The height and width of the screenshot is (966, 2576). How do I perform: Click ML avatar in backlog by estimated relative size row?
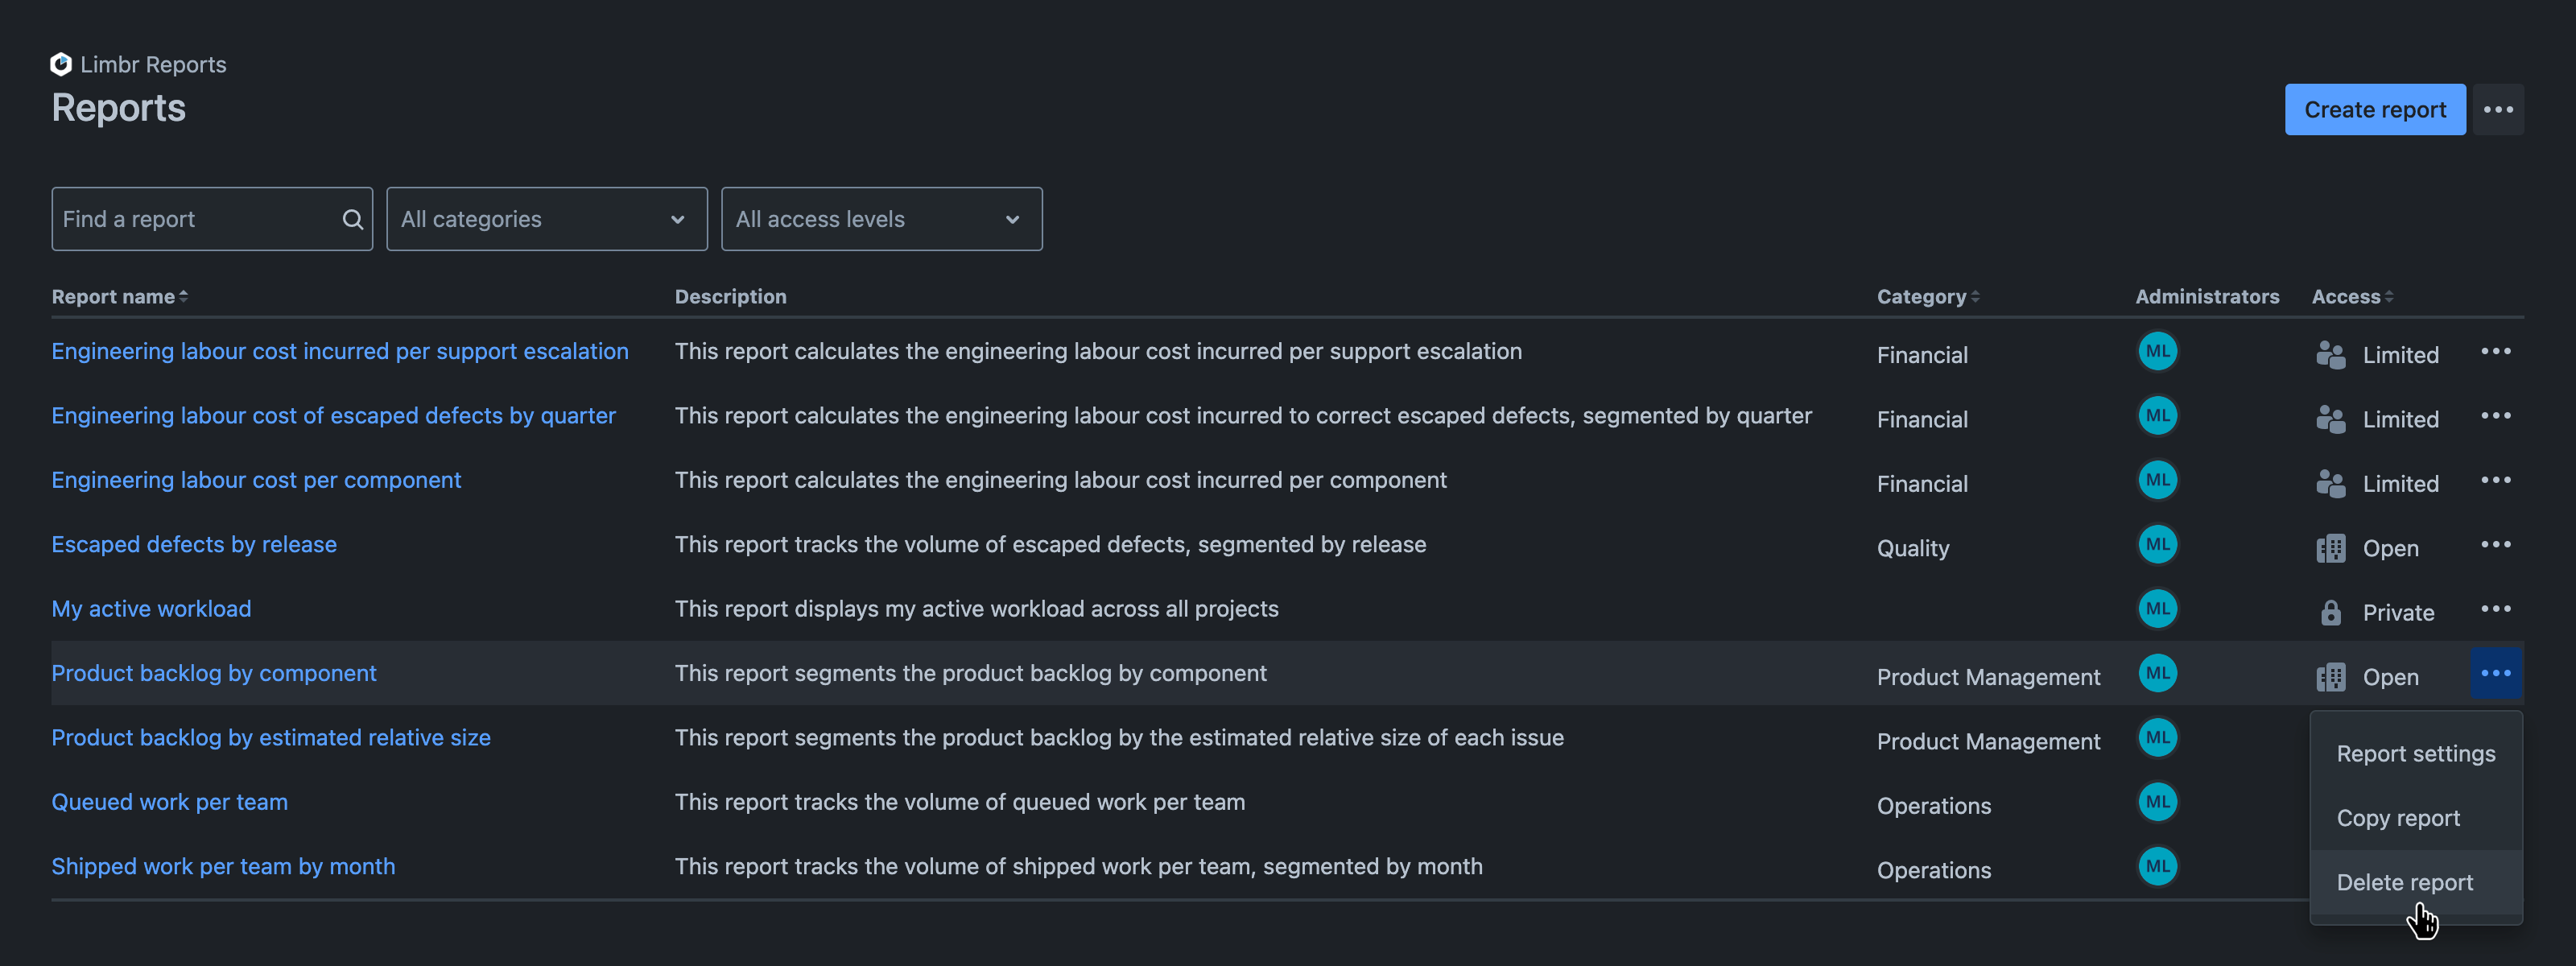coord(2157,738)
